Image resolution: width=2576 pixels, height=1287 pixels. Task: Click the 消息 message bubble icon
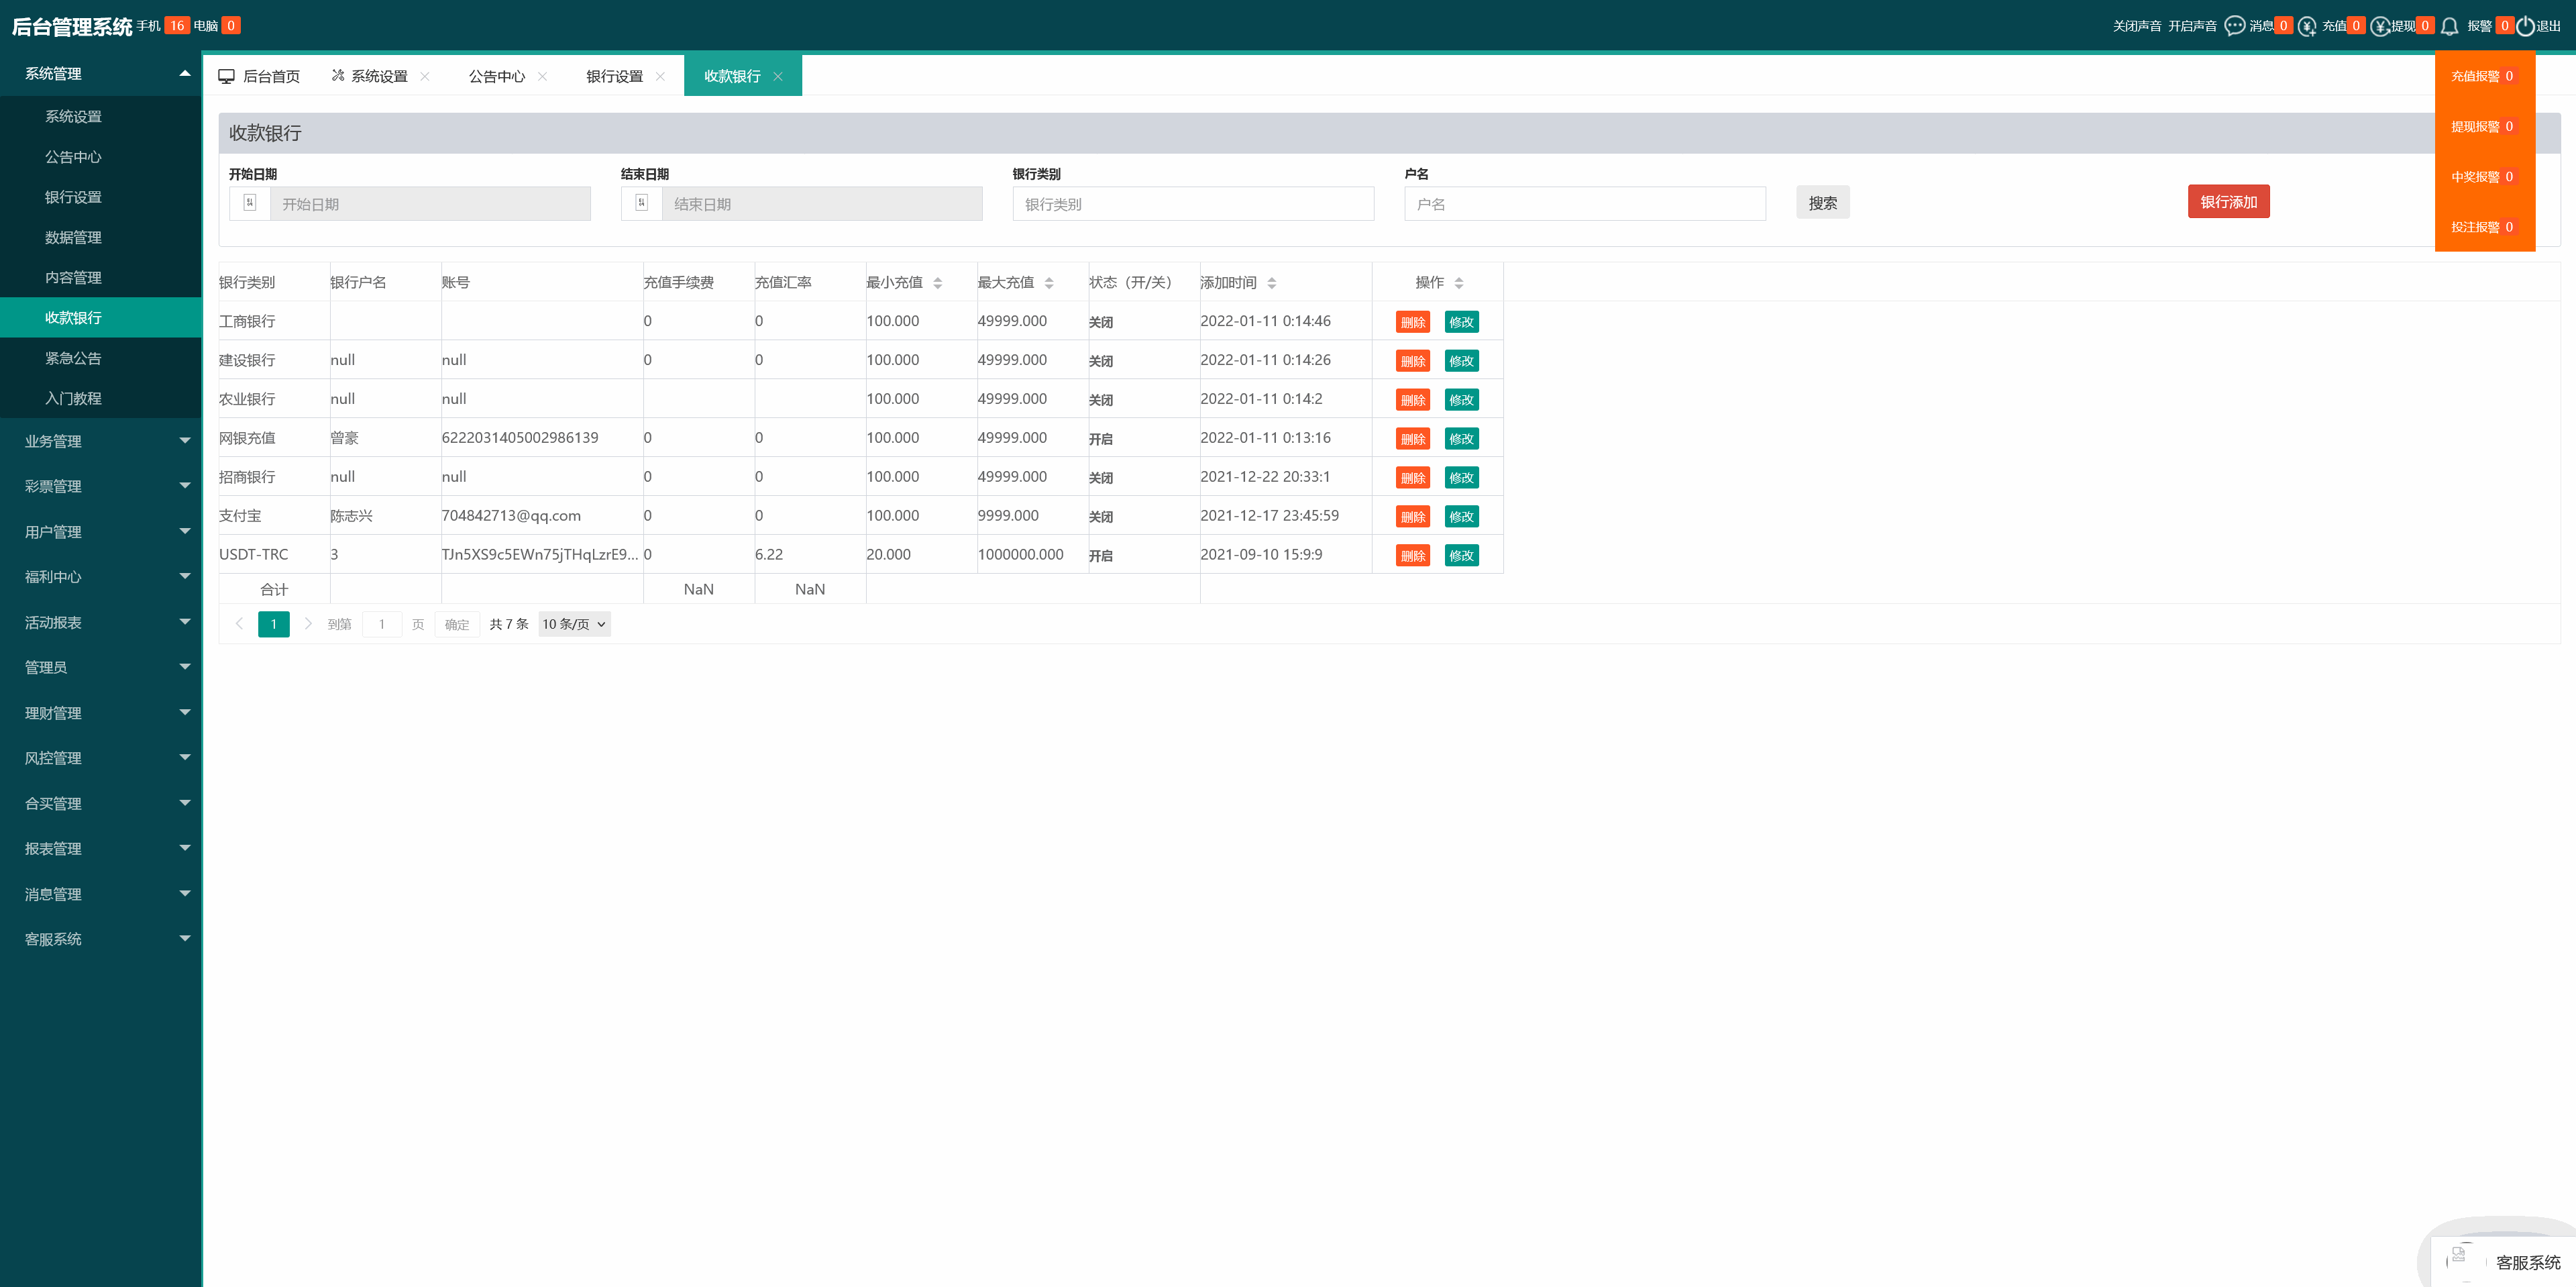[2234, 26]
